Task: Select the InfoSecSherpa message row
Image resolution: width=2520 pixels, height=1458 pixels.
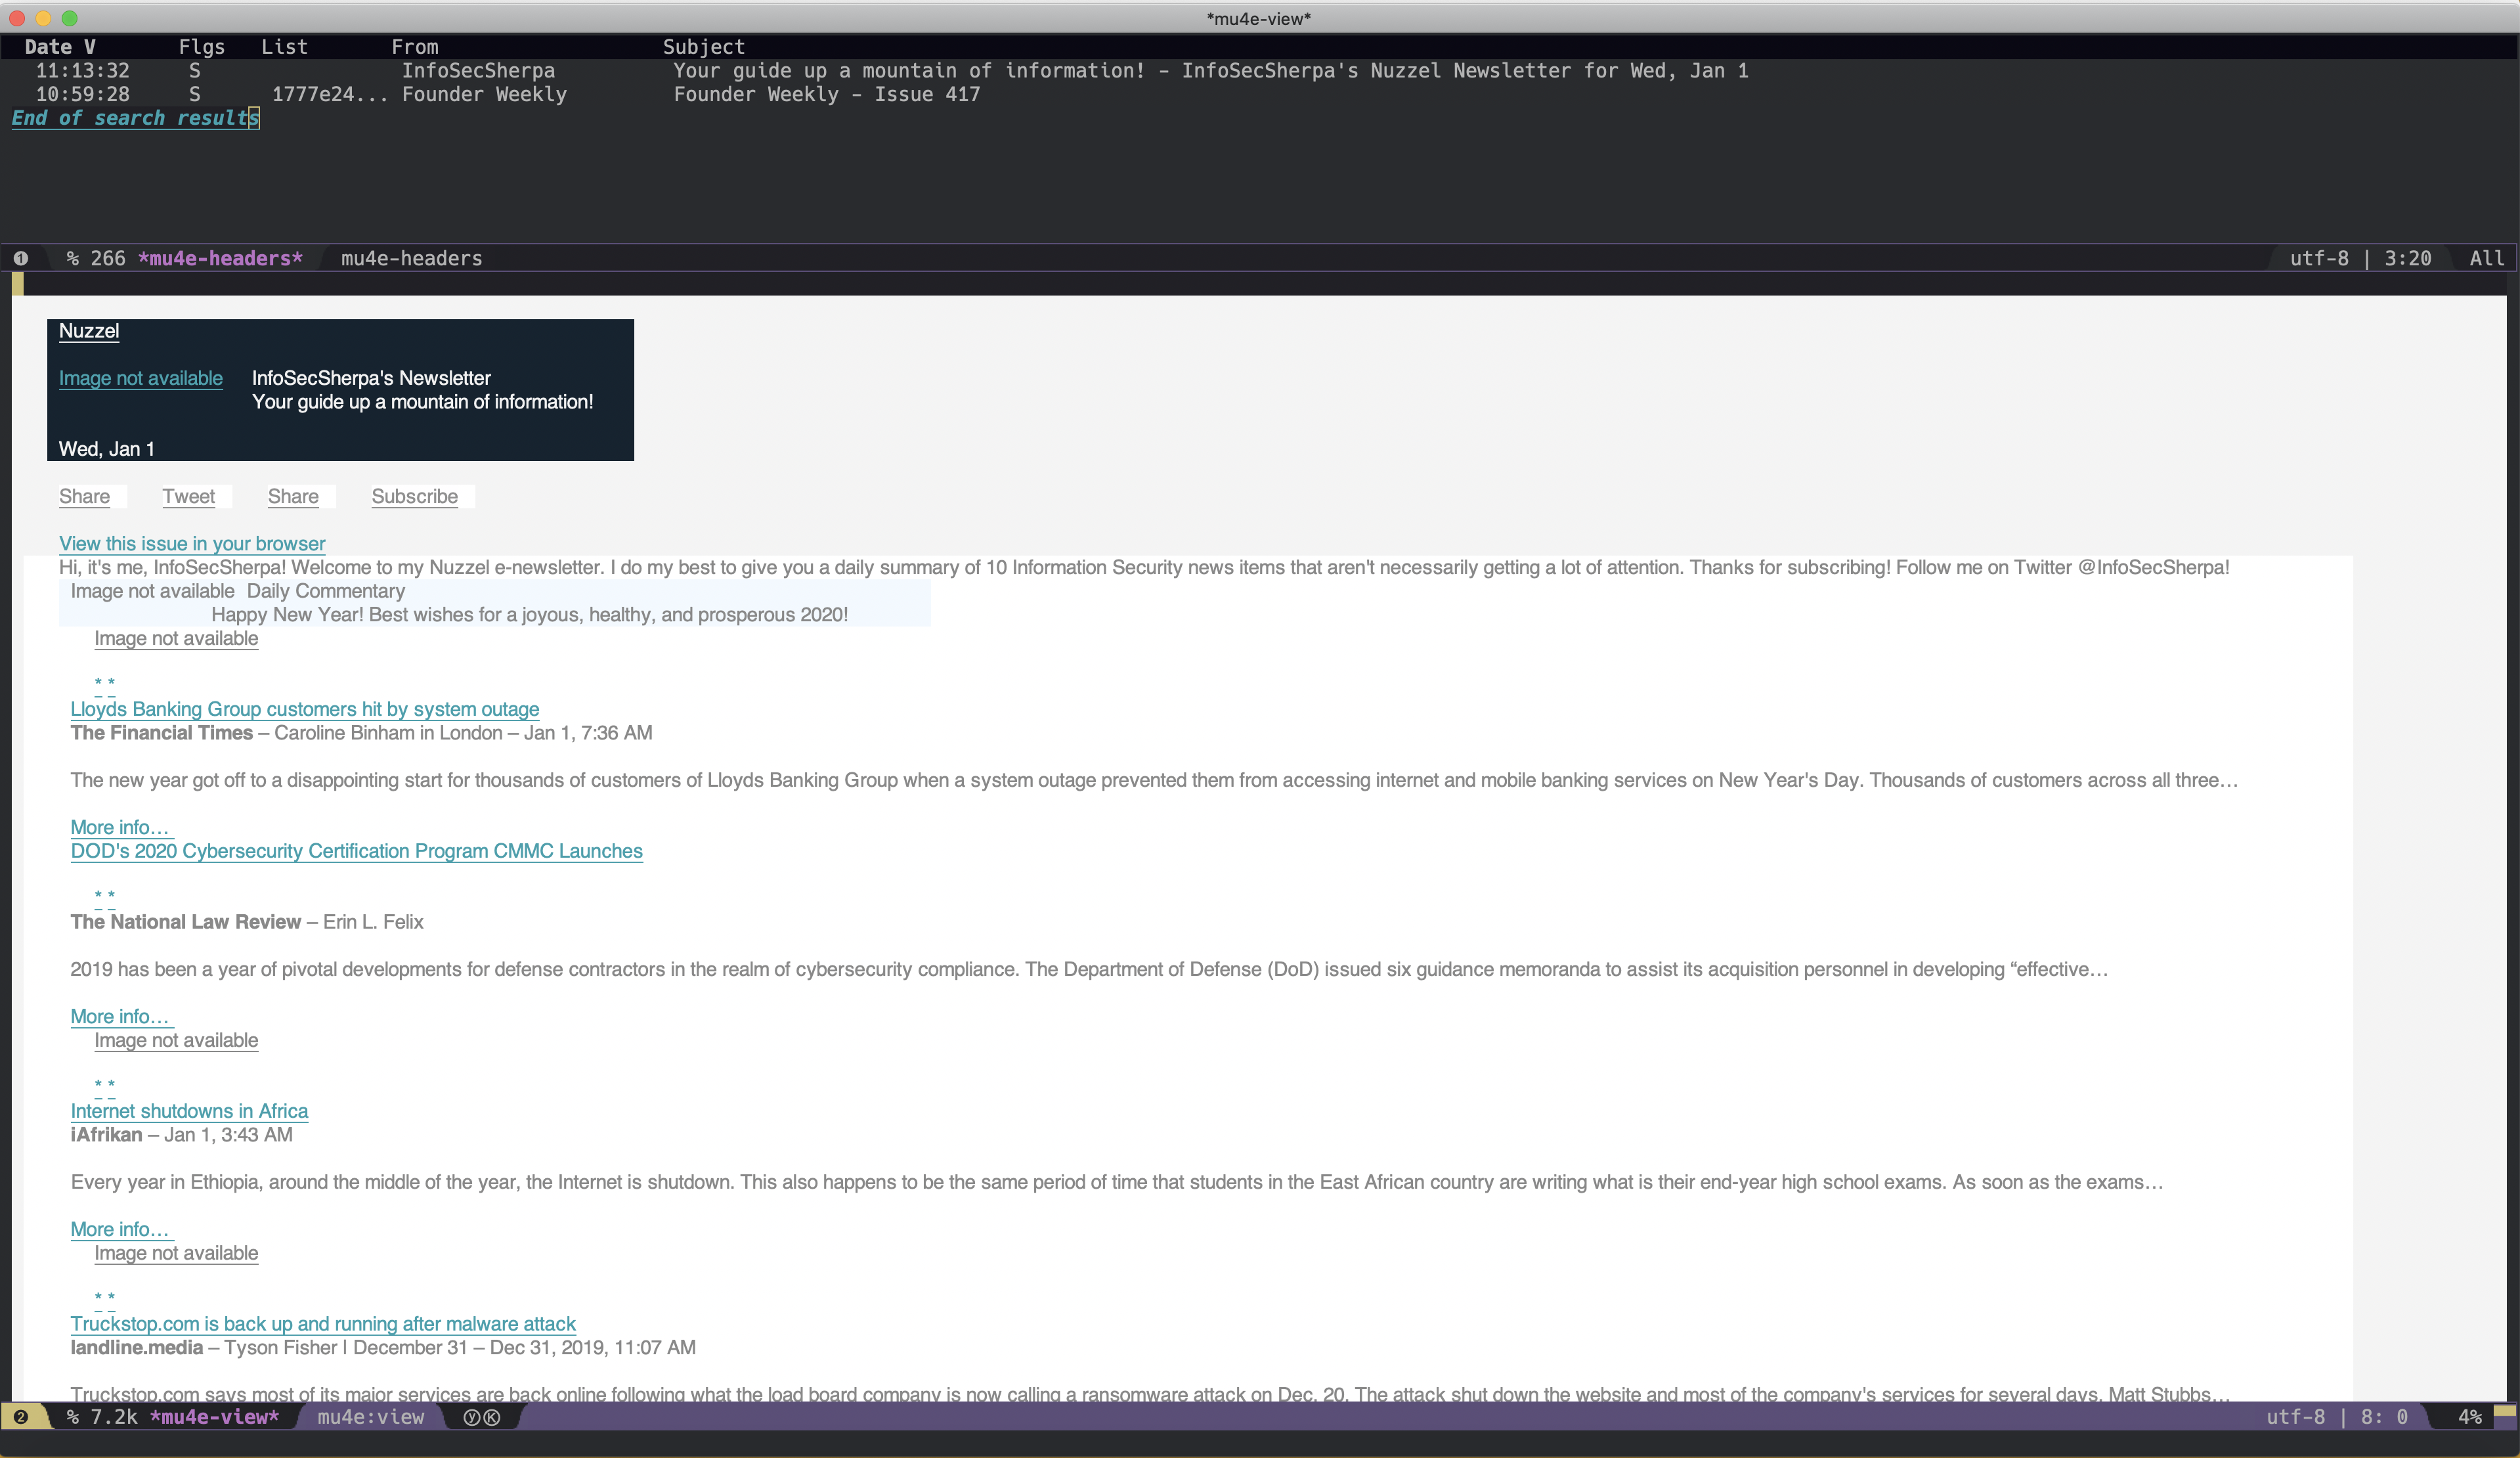Action: [1260, 71]
